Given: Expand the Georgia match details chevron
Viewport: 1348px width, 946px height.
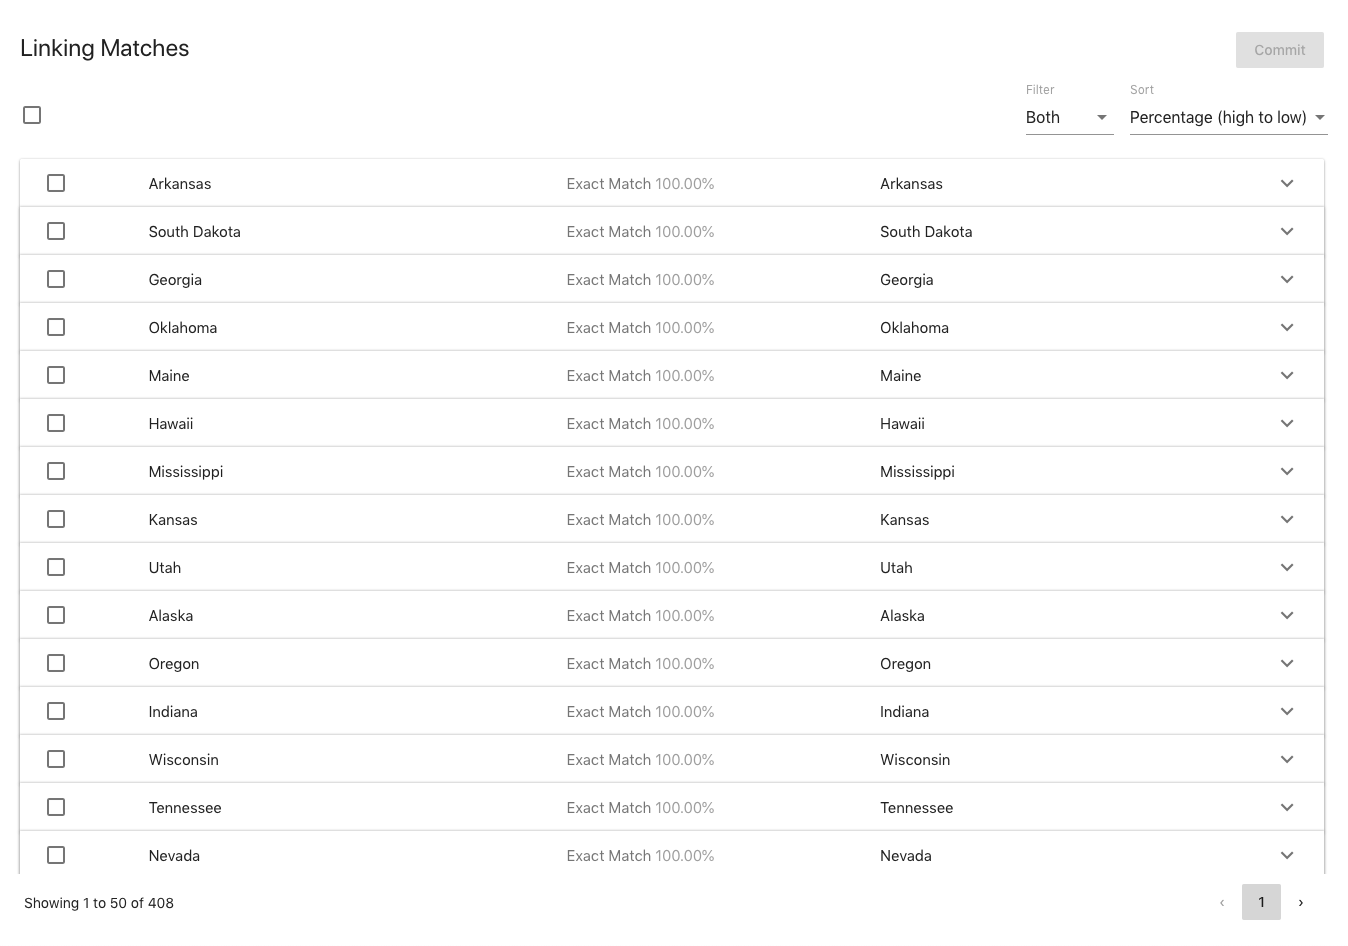Looking at the screenshot, I should point(1287,279).
